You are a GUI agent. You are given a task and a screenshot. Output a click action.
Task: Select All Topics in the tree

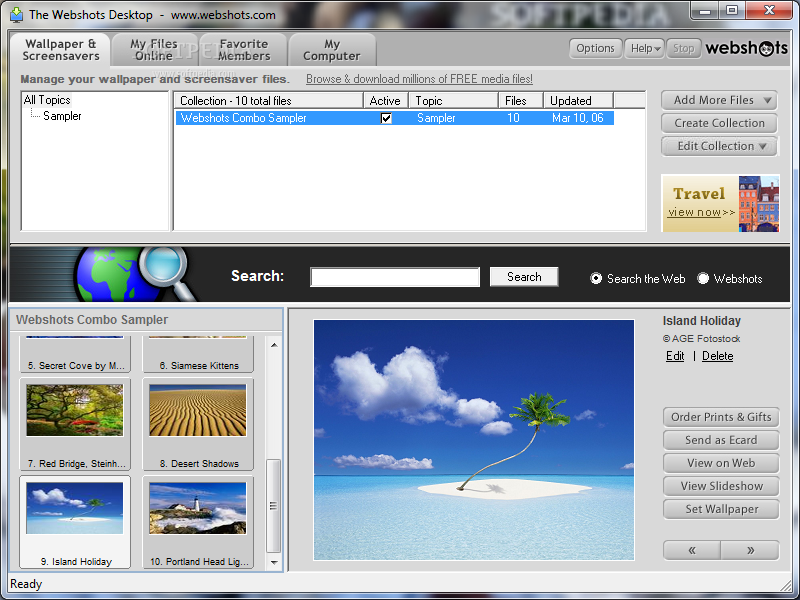[47, 100]
